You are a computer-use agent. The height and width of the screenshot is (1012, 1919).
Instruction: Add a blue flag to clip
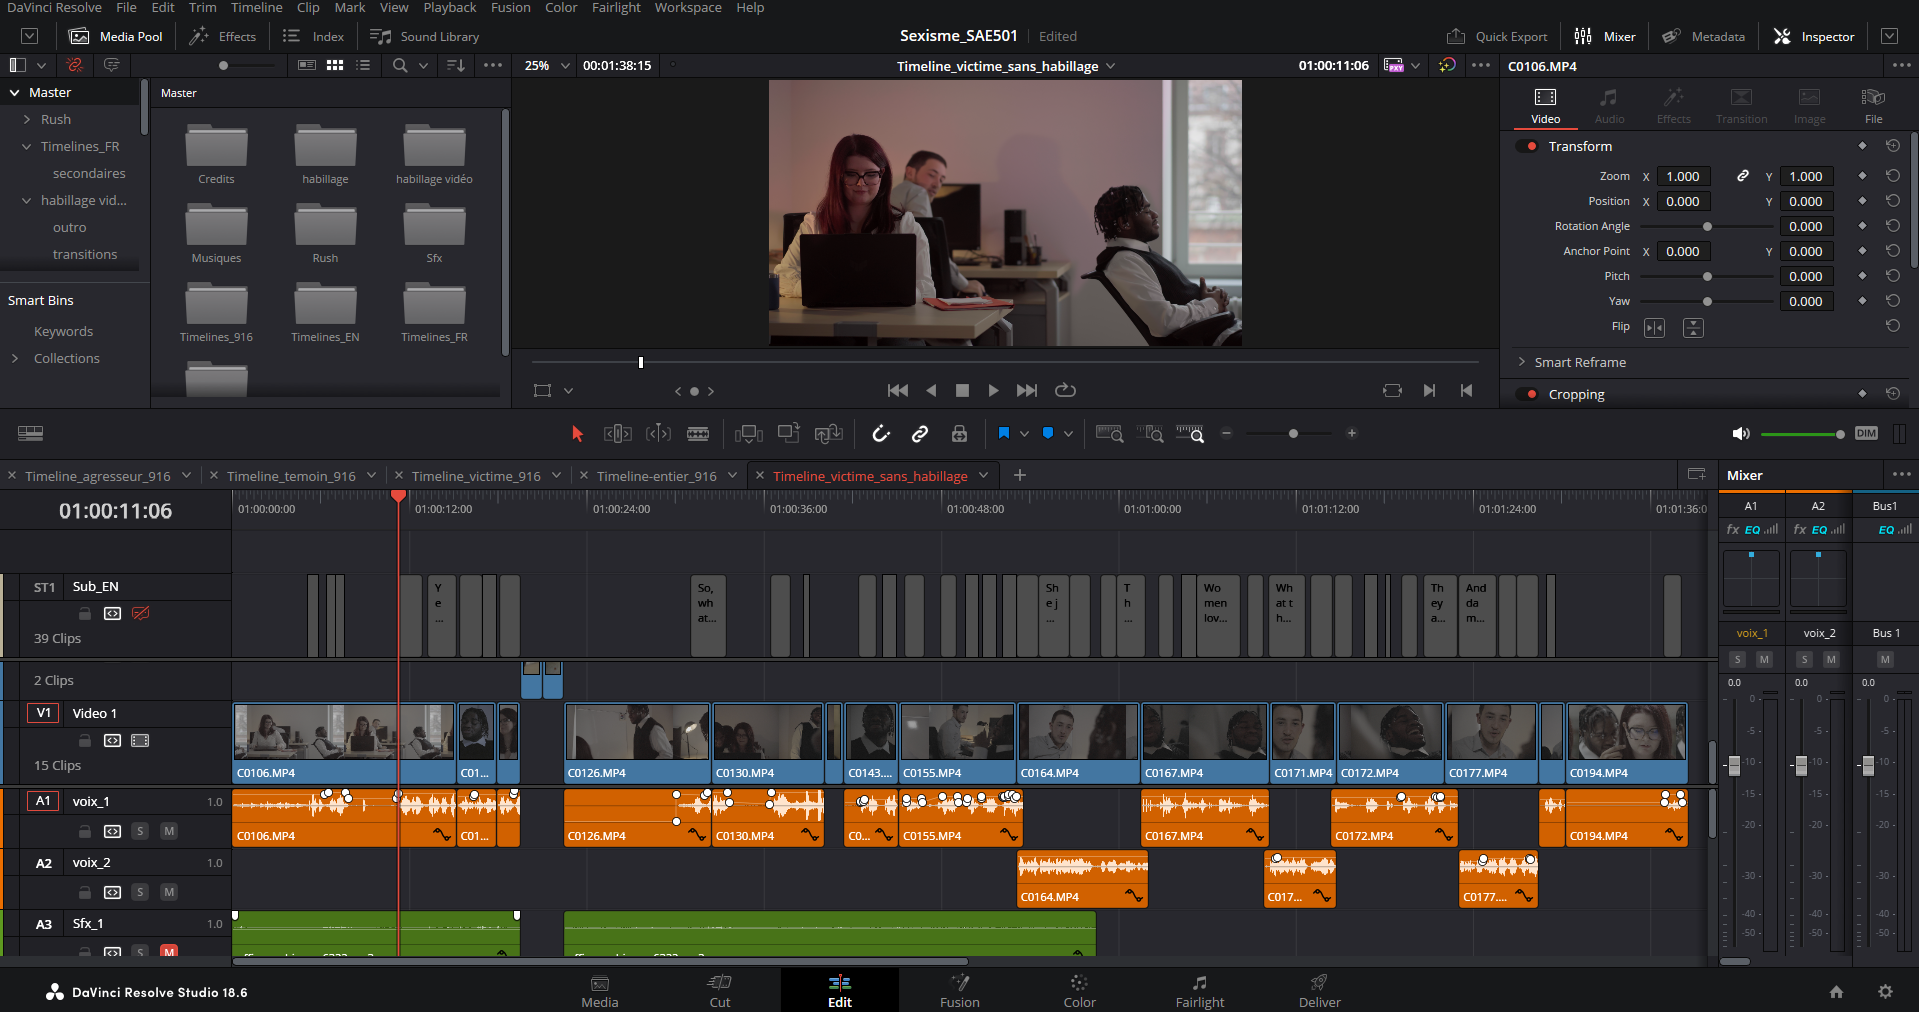tap(1004, 433)
